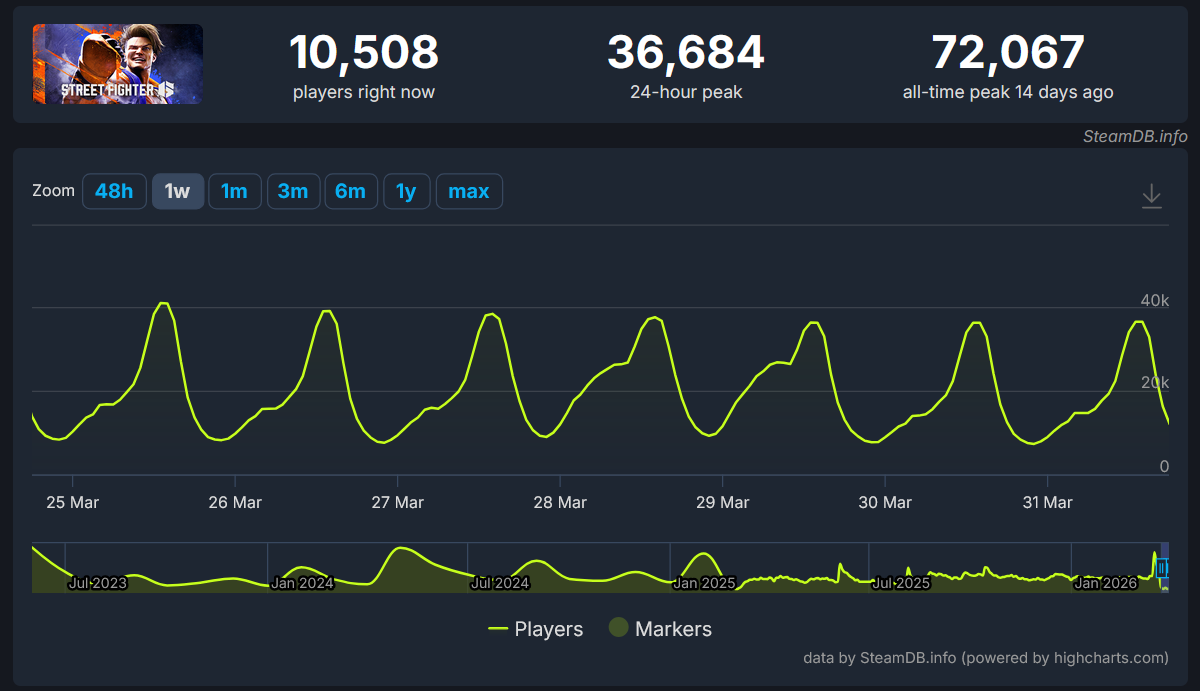
Task: Click the navigator timeline at Jul 2024
Action: pyautogui.click(x=499, y=583)
